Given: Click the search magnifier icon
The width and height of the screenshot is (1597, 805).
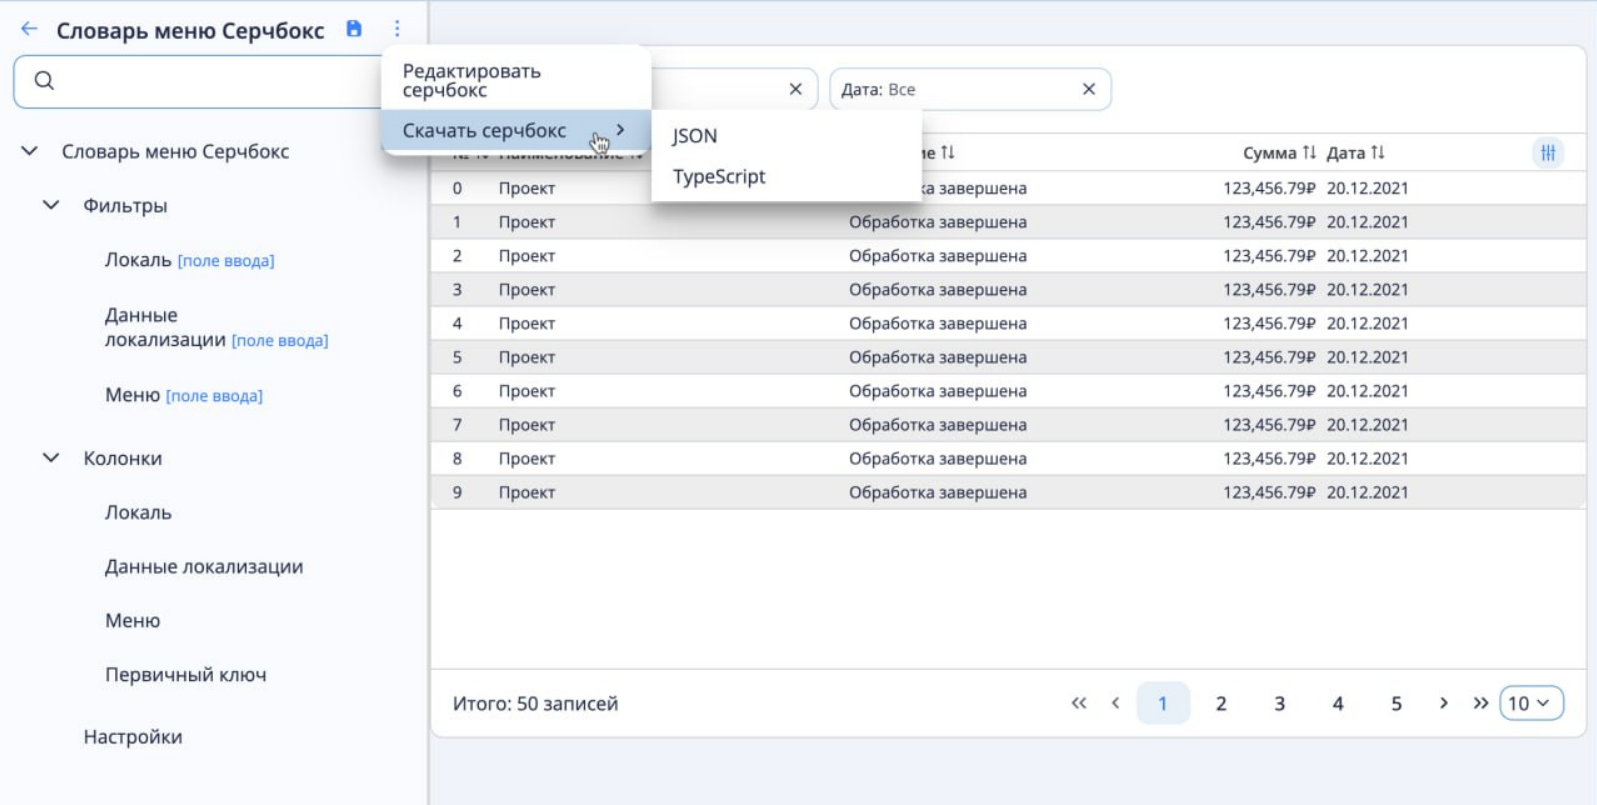Looking at the screenshot, I should coord(44,81).
